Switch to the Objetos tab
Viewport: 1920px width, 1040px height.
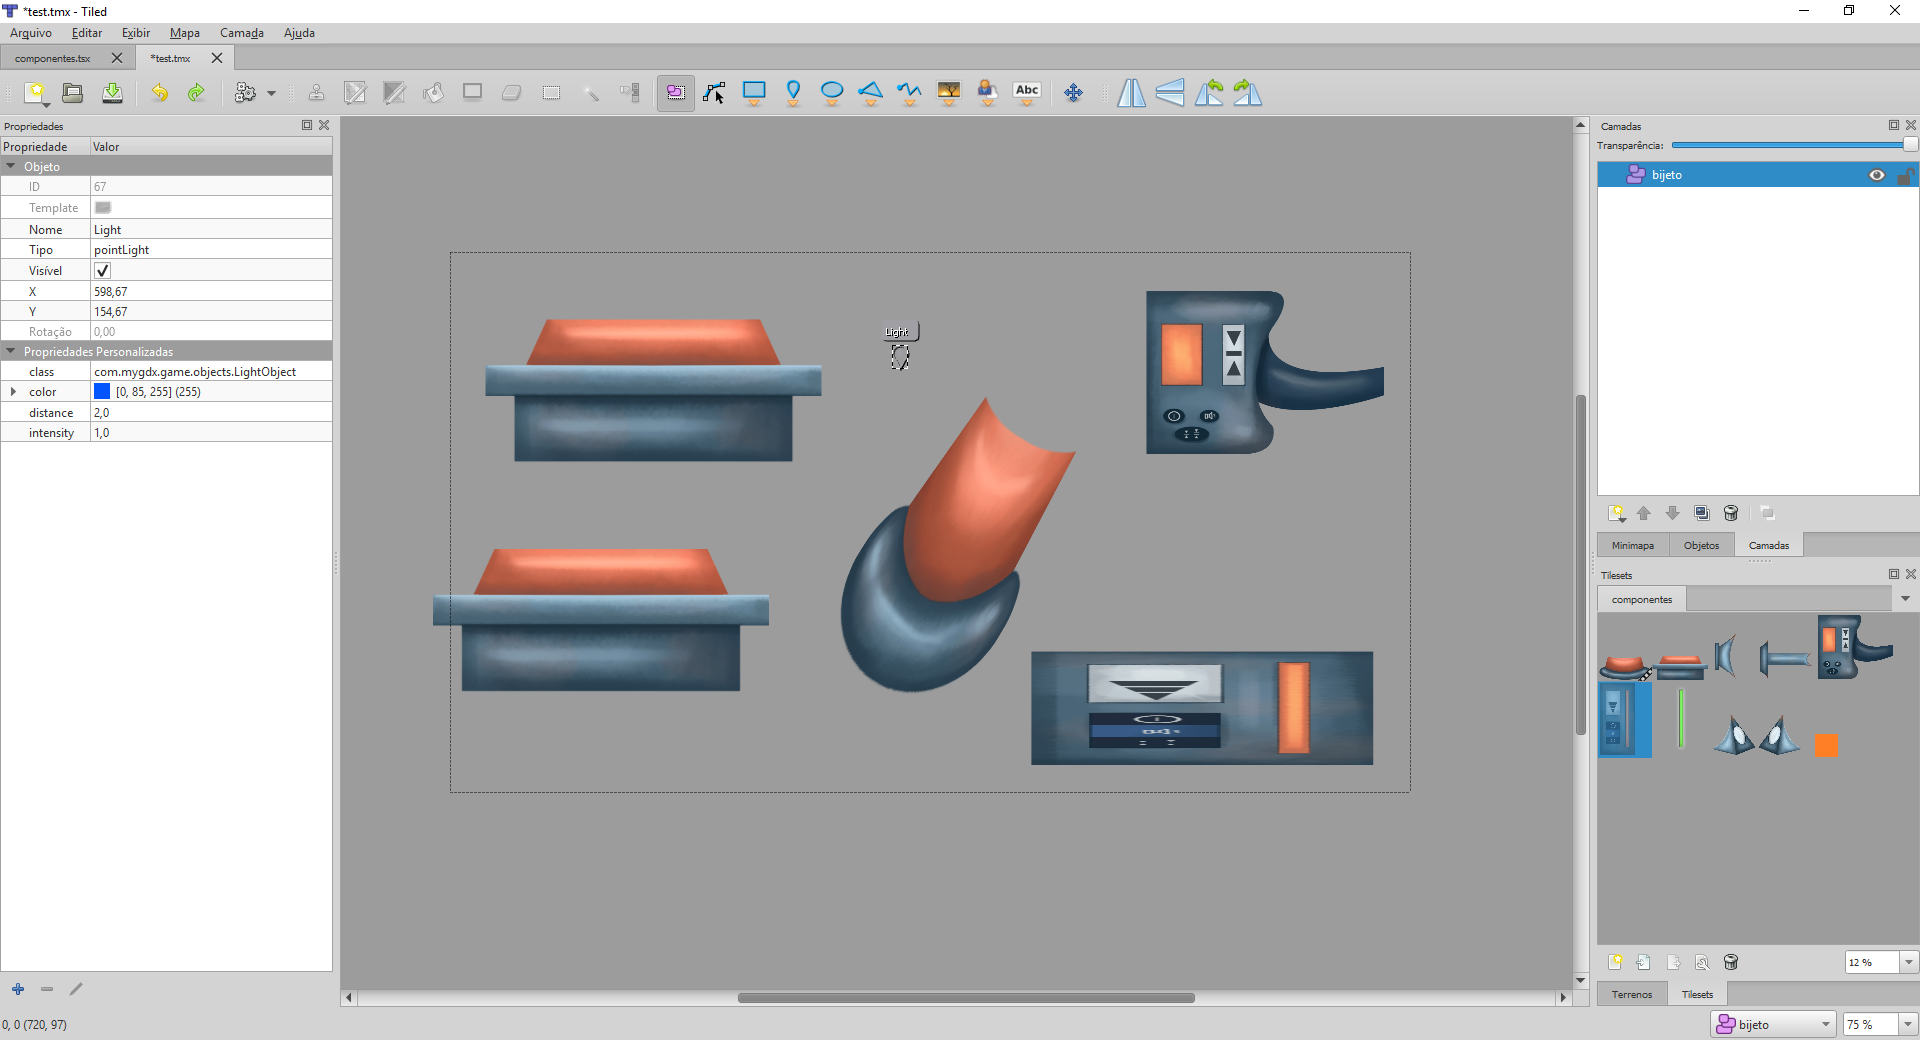[x=1701, y=546]
